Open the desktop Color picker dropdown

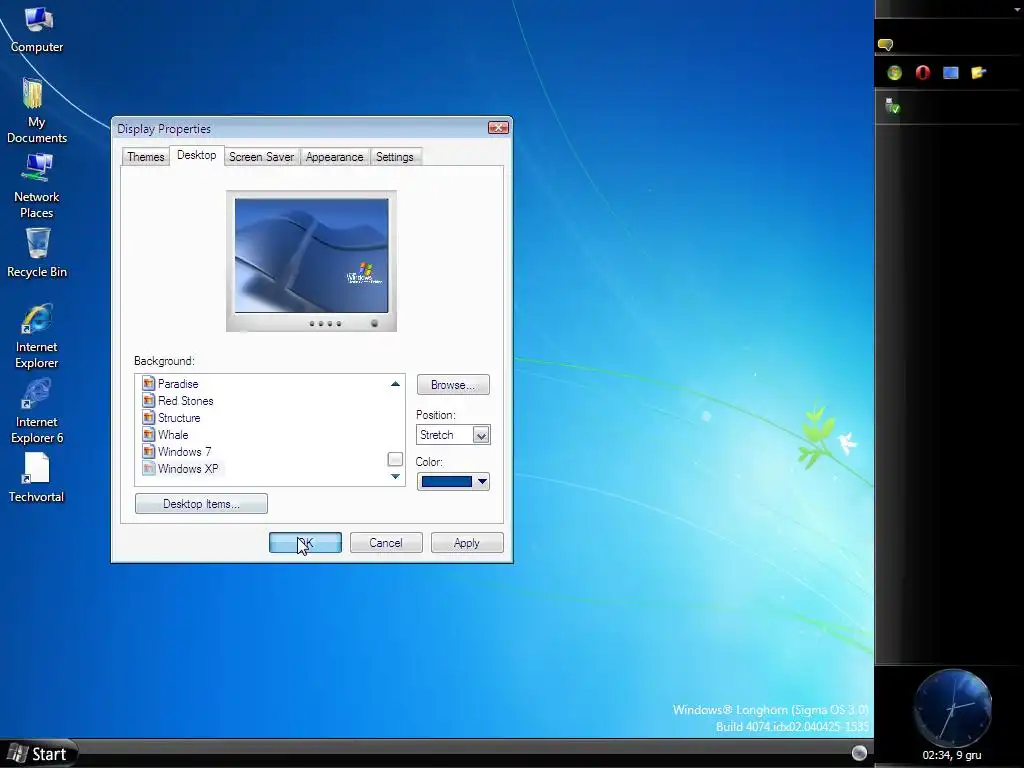tap(482, 481)
